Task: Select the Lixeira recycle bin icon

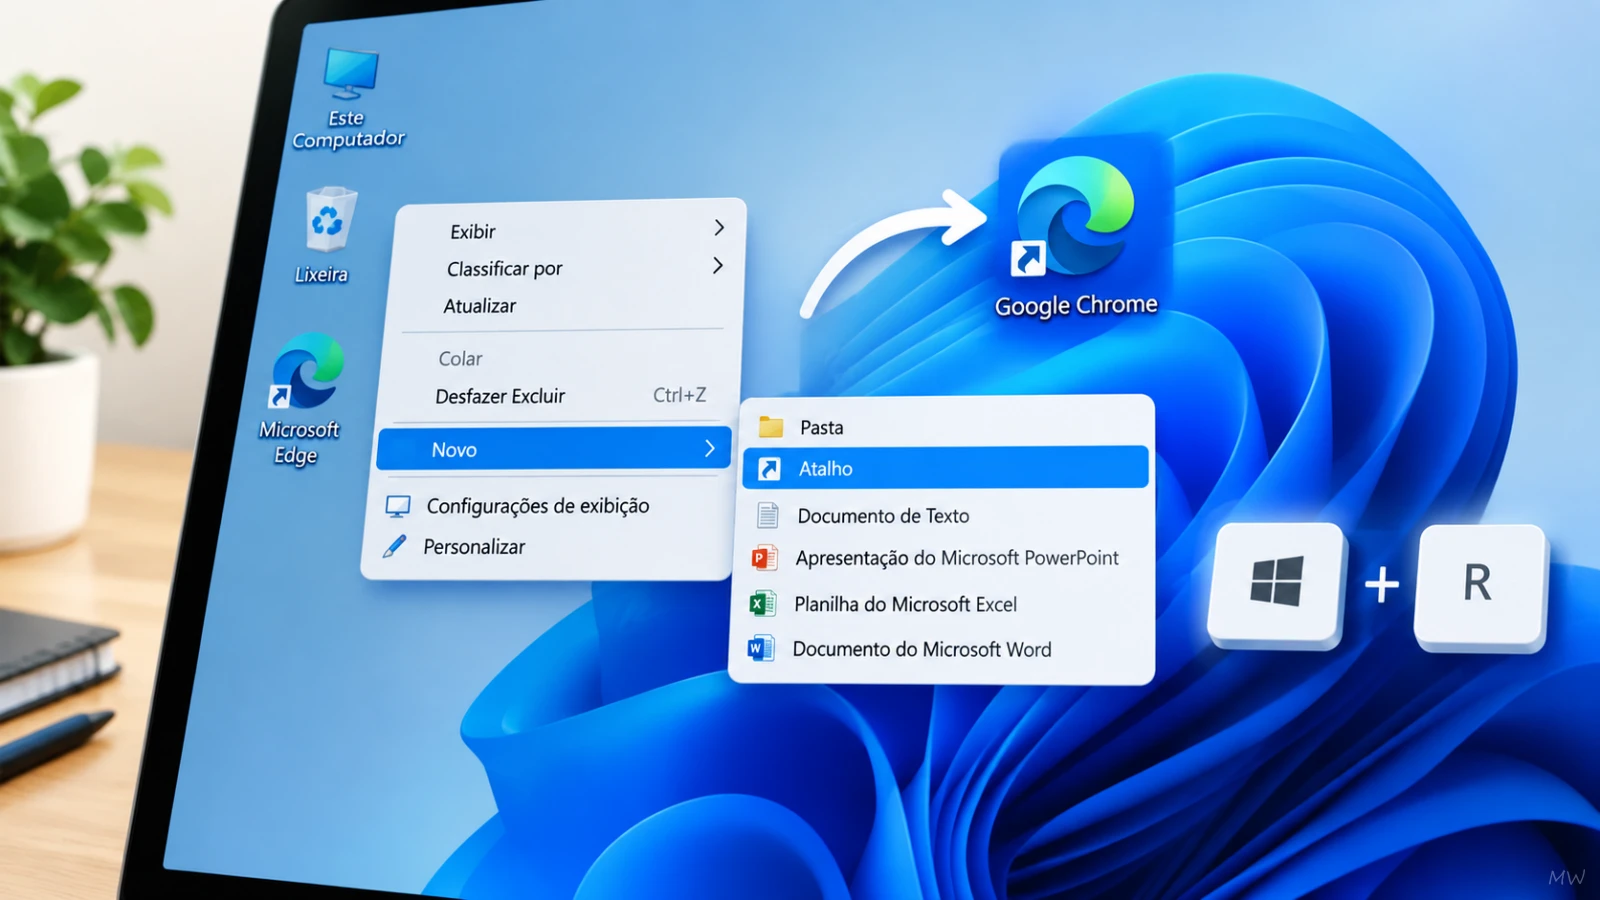Action: click(x=329, y=219)
